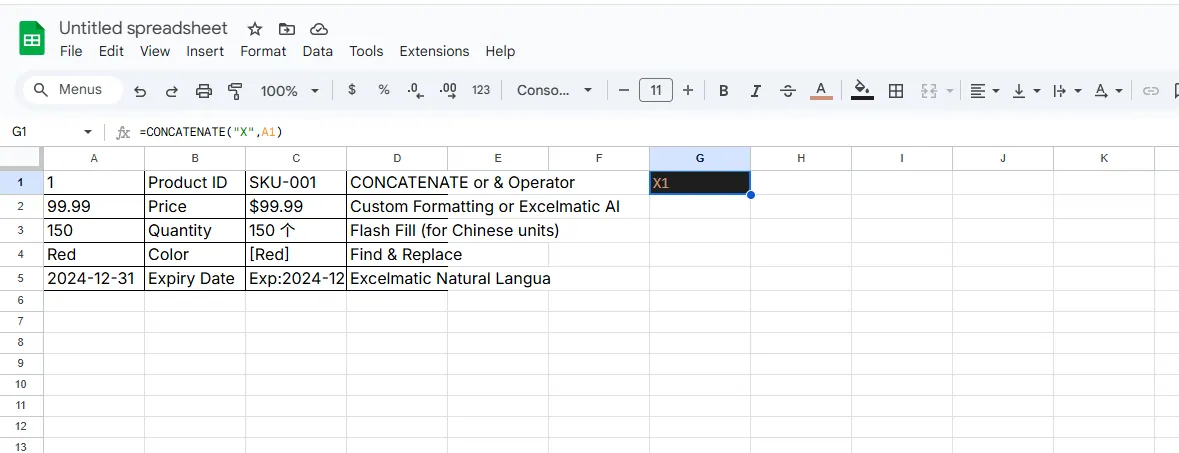Open the Extensions menu
Viewport: 1179px width, 453px height.
434,51
